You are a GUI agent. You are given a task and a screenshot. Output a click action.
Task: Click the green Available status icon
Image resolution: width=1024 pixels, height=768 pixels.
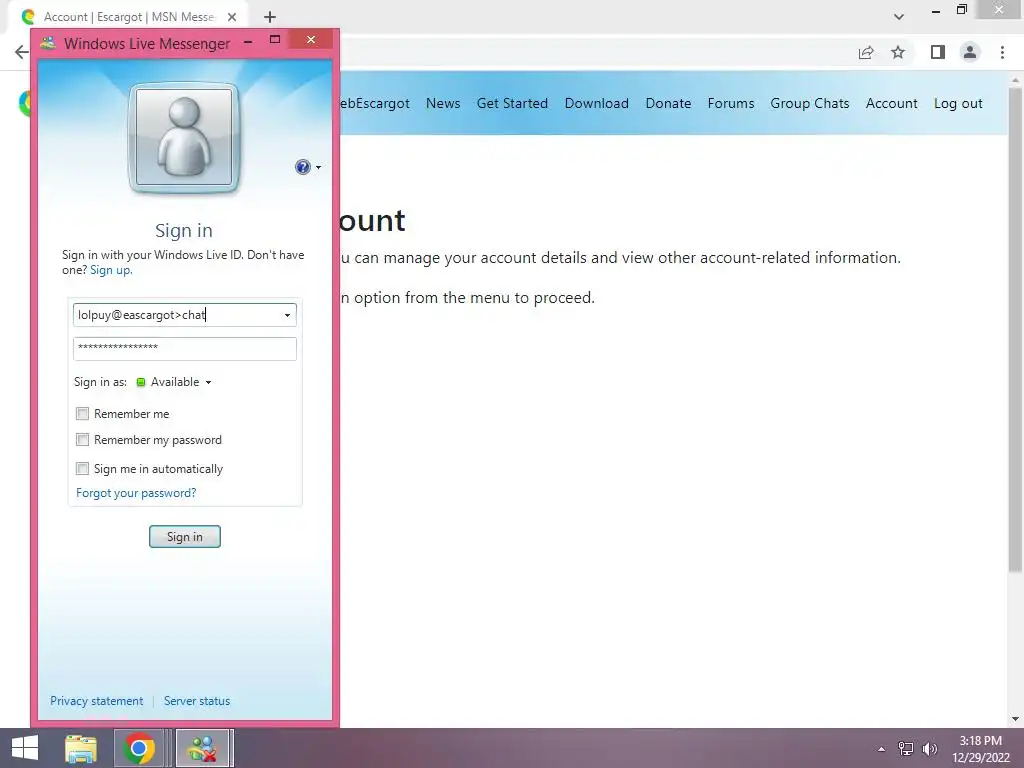click(x=140, y=382)
